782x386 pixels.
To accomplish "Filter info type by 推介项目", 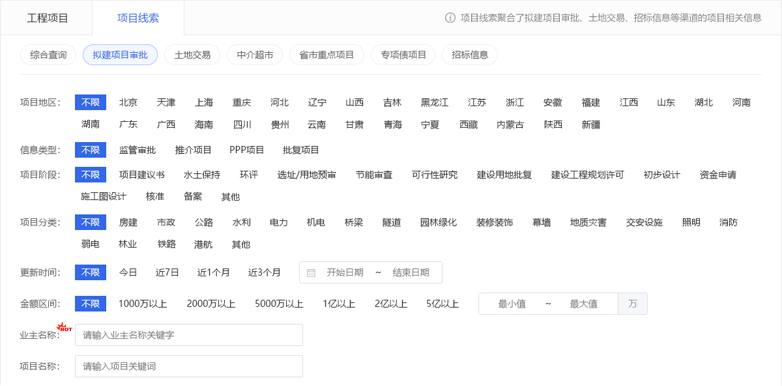I will tap(194, 150).
